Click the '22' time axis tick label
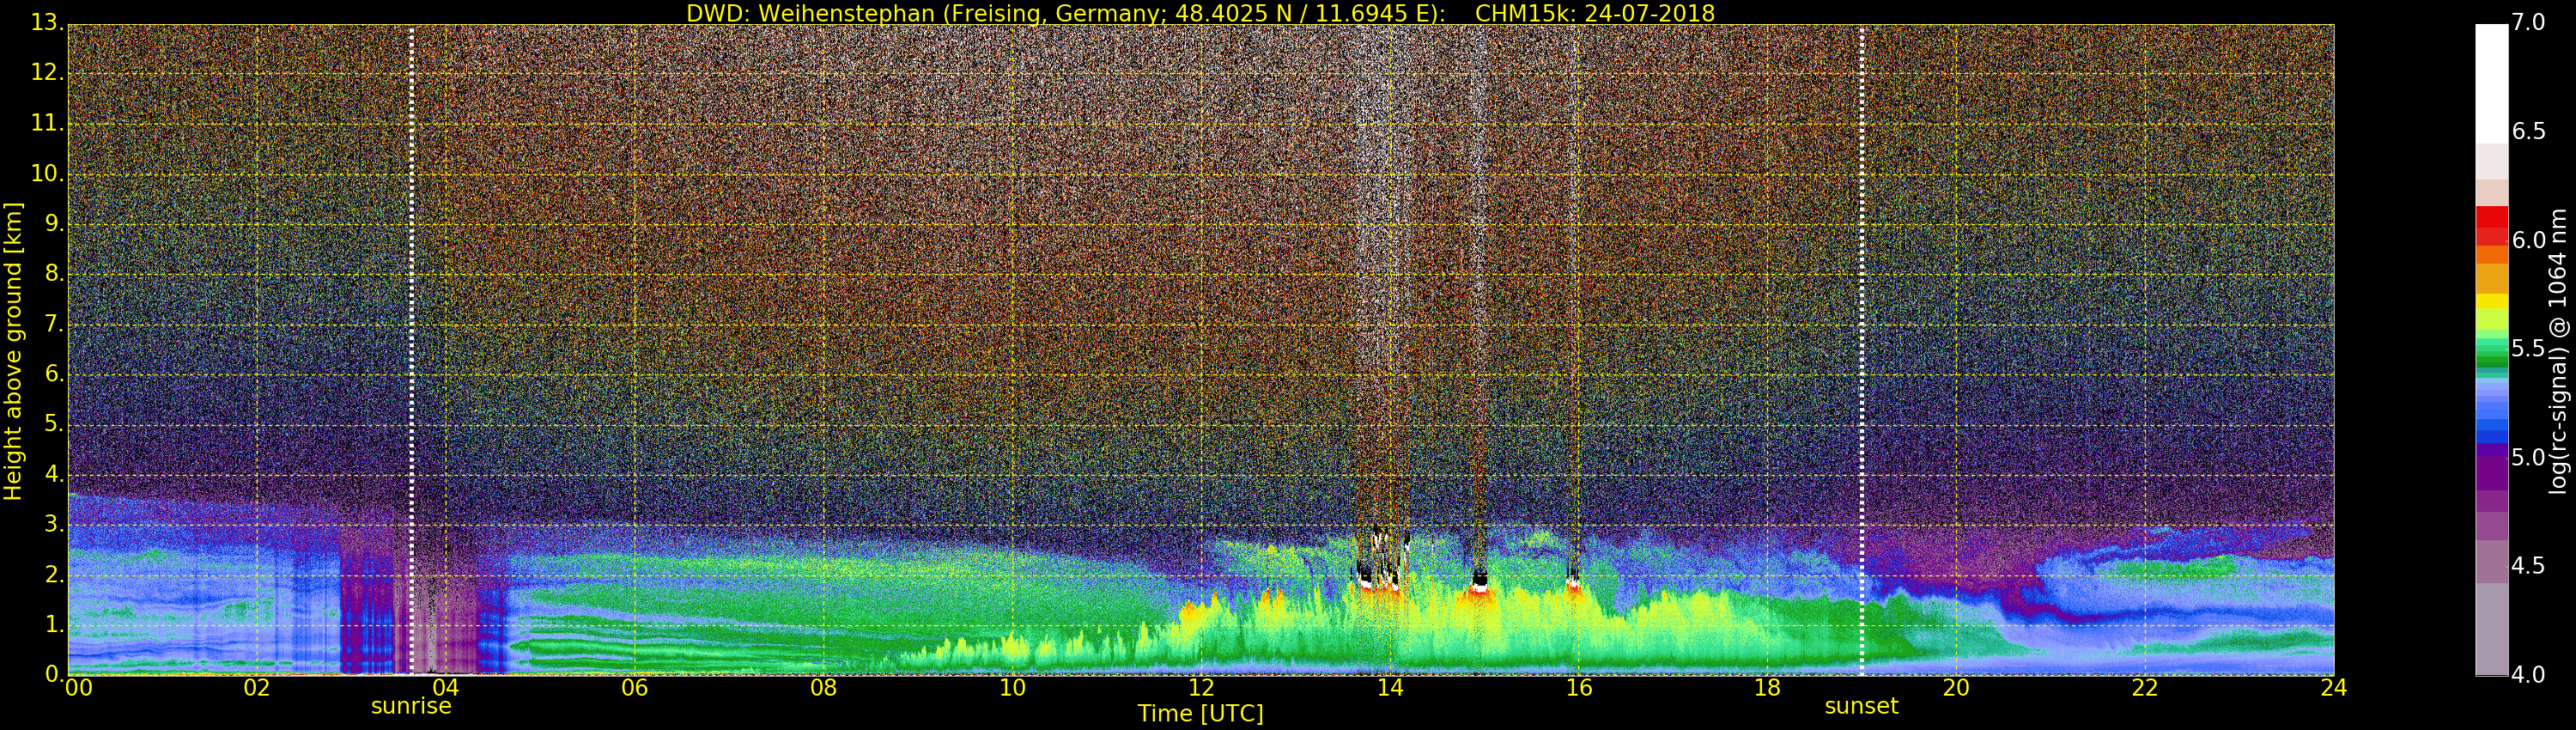 (2145, 687)
